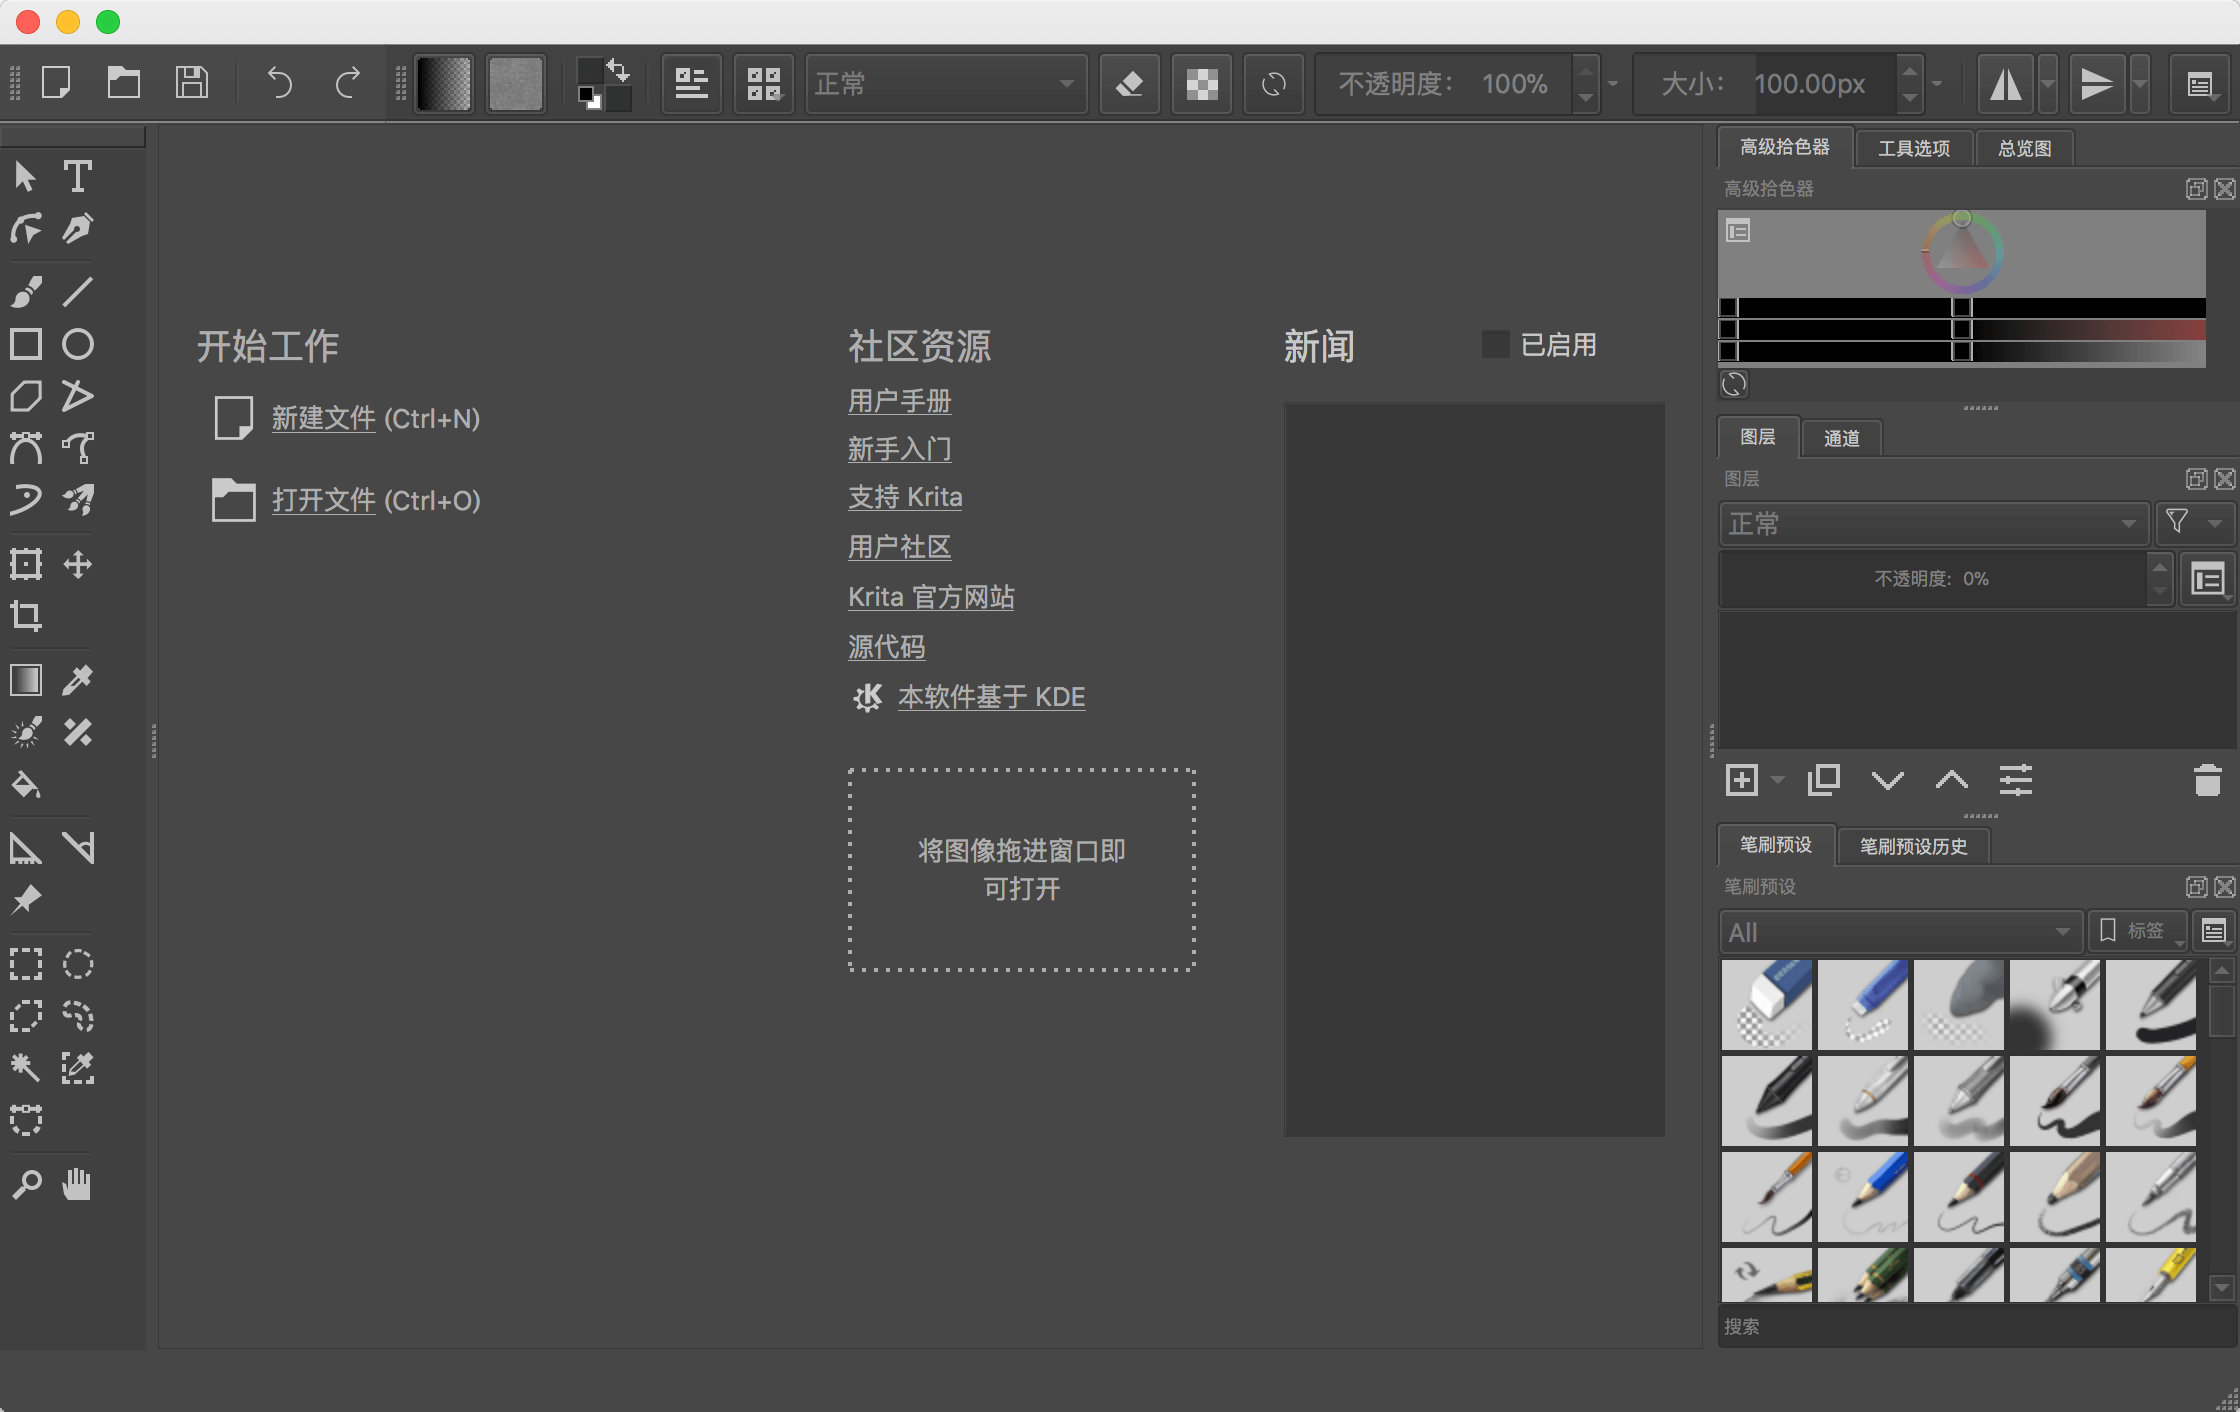Select the Elliptical Selection tool
This screenshot has height=1412, width=2240.
click(x=77, y=964)
